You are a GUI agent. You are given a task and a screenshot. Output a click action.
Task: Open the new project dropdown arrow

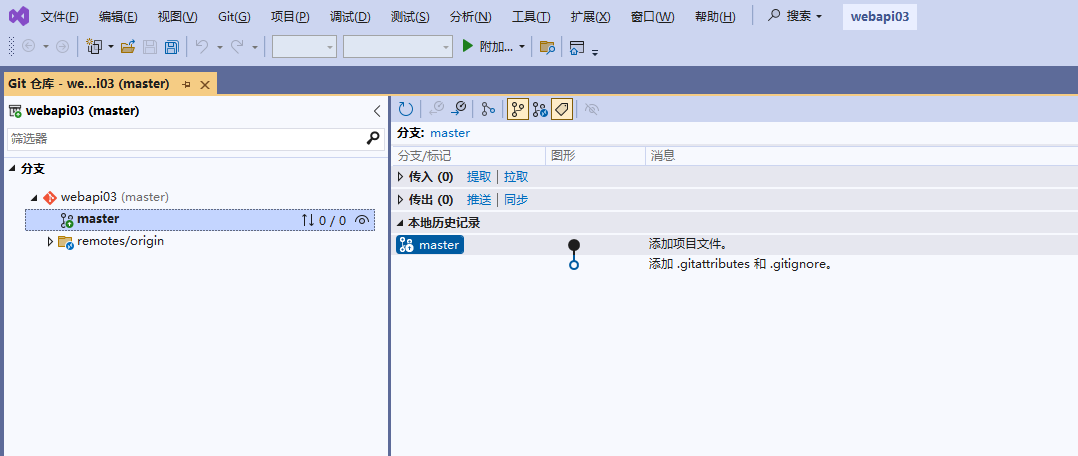click(111, 47)
